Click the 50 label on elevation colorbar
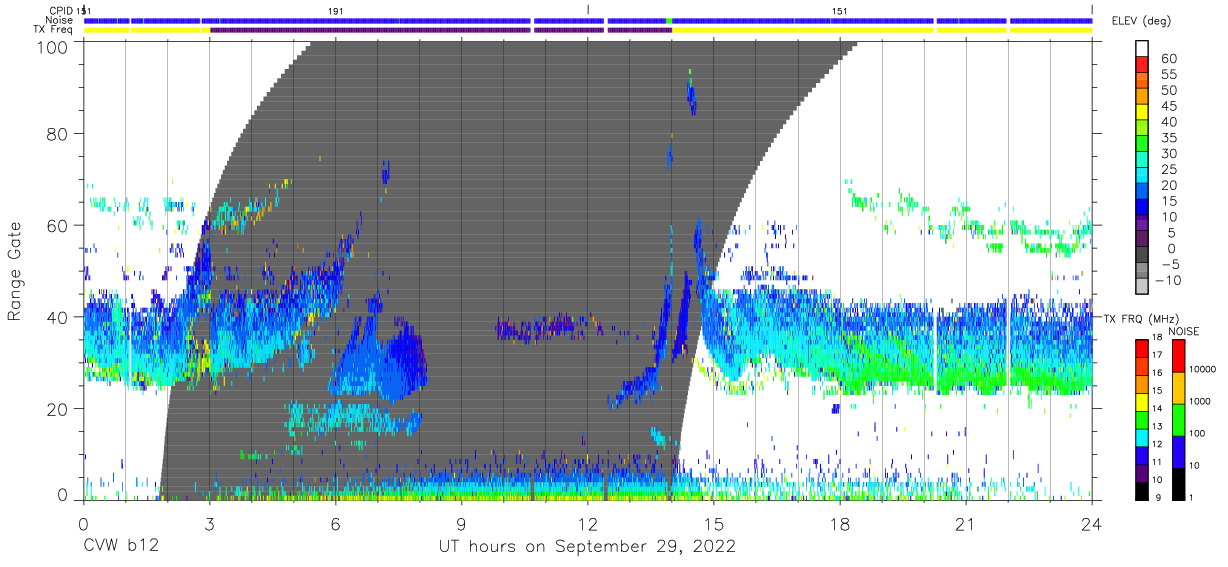The image size is (1228, 567). [x=1168, y=90]
